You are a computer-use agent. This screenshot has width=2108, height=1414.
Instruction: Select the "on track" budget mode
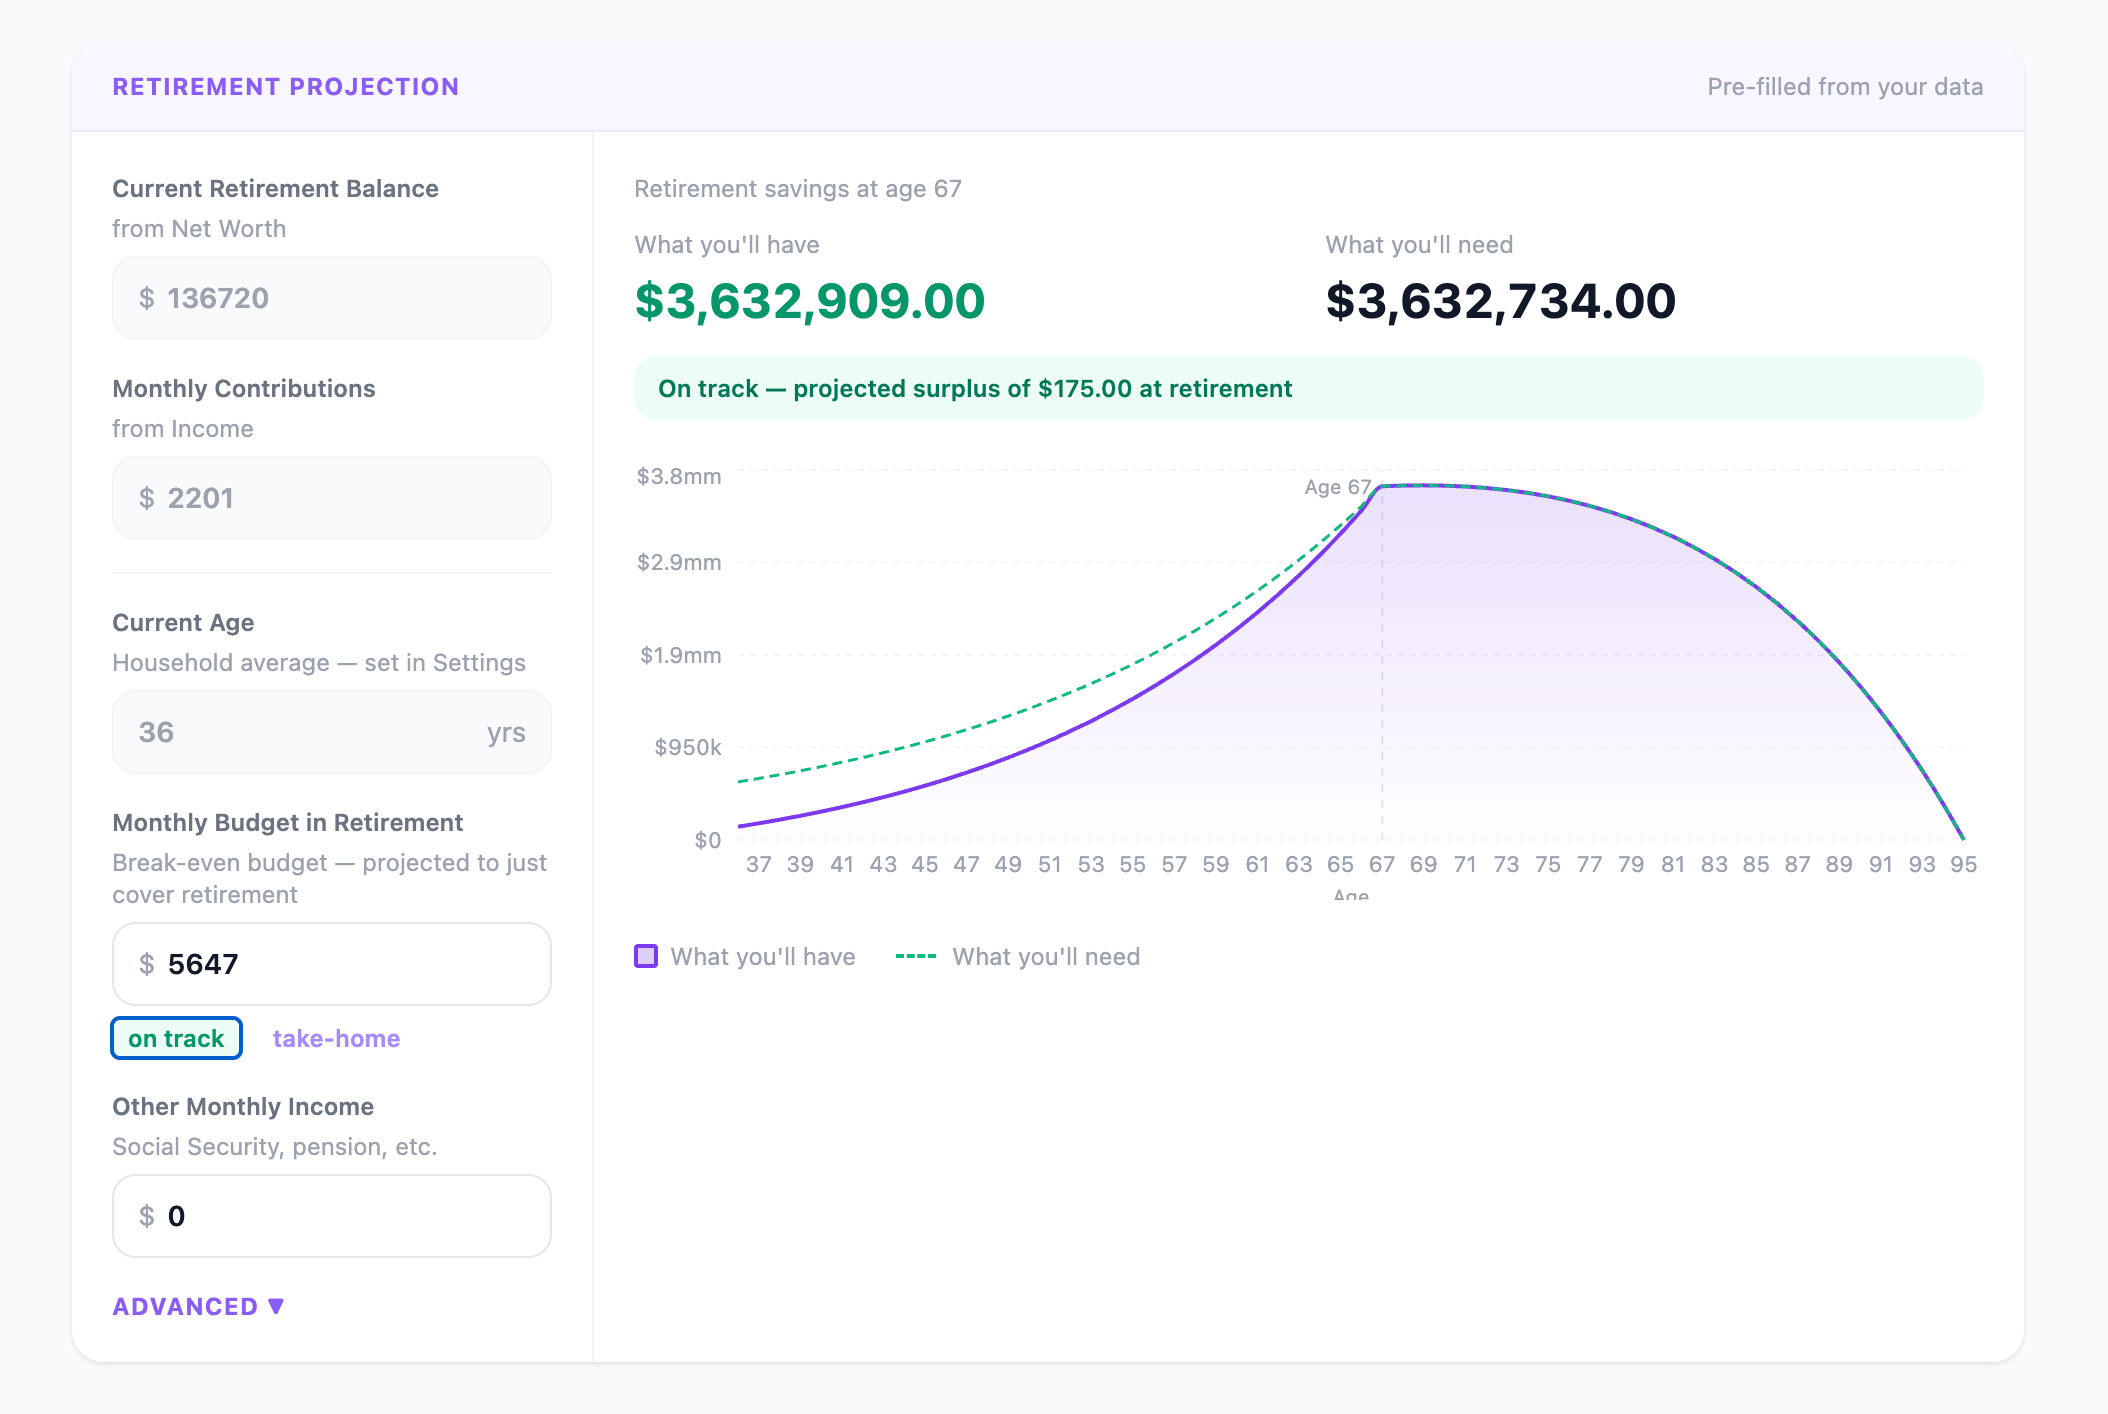point(176,1038)
